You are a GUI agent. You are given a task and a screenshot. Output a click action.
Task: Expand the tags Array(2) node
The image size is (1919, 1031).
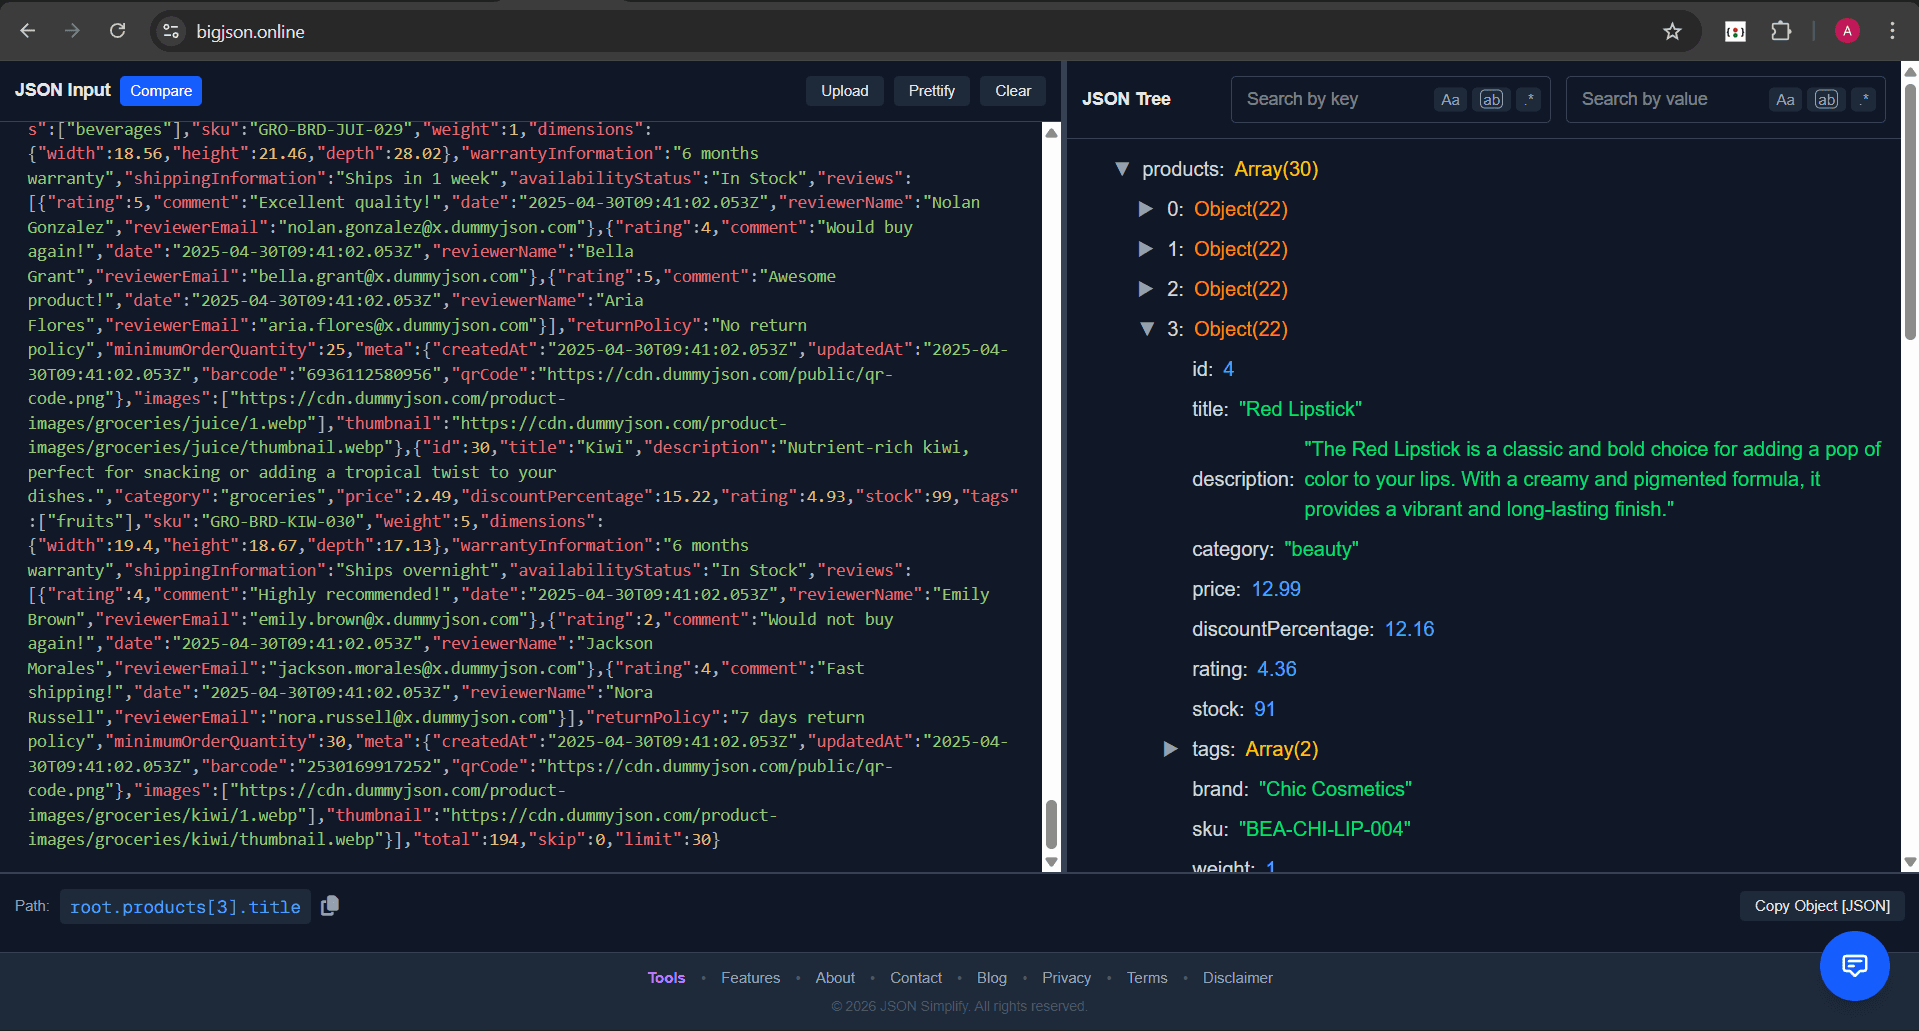click(1170, 749)
